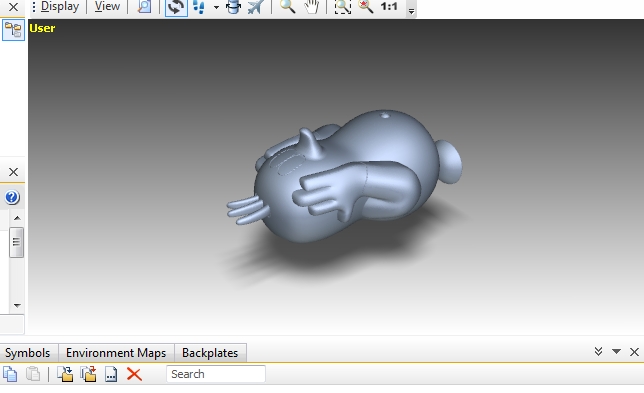
Task: Select the Turntable rotation tool
Action: pyautogui.click(x=233, y=7)
